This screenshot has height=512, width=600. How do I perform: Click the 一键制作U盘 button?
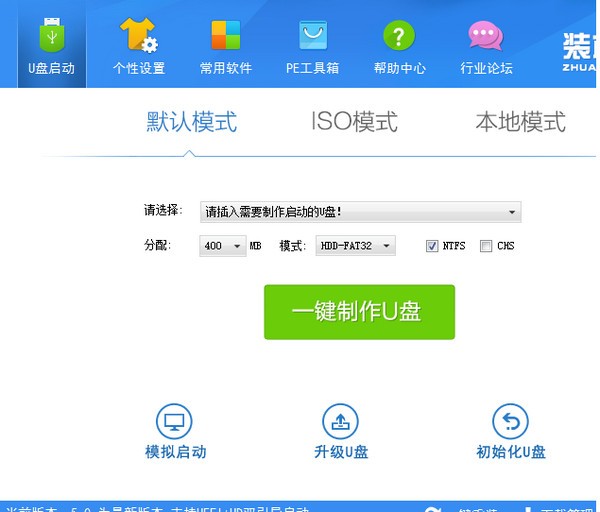pos(359,312)
